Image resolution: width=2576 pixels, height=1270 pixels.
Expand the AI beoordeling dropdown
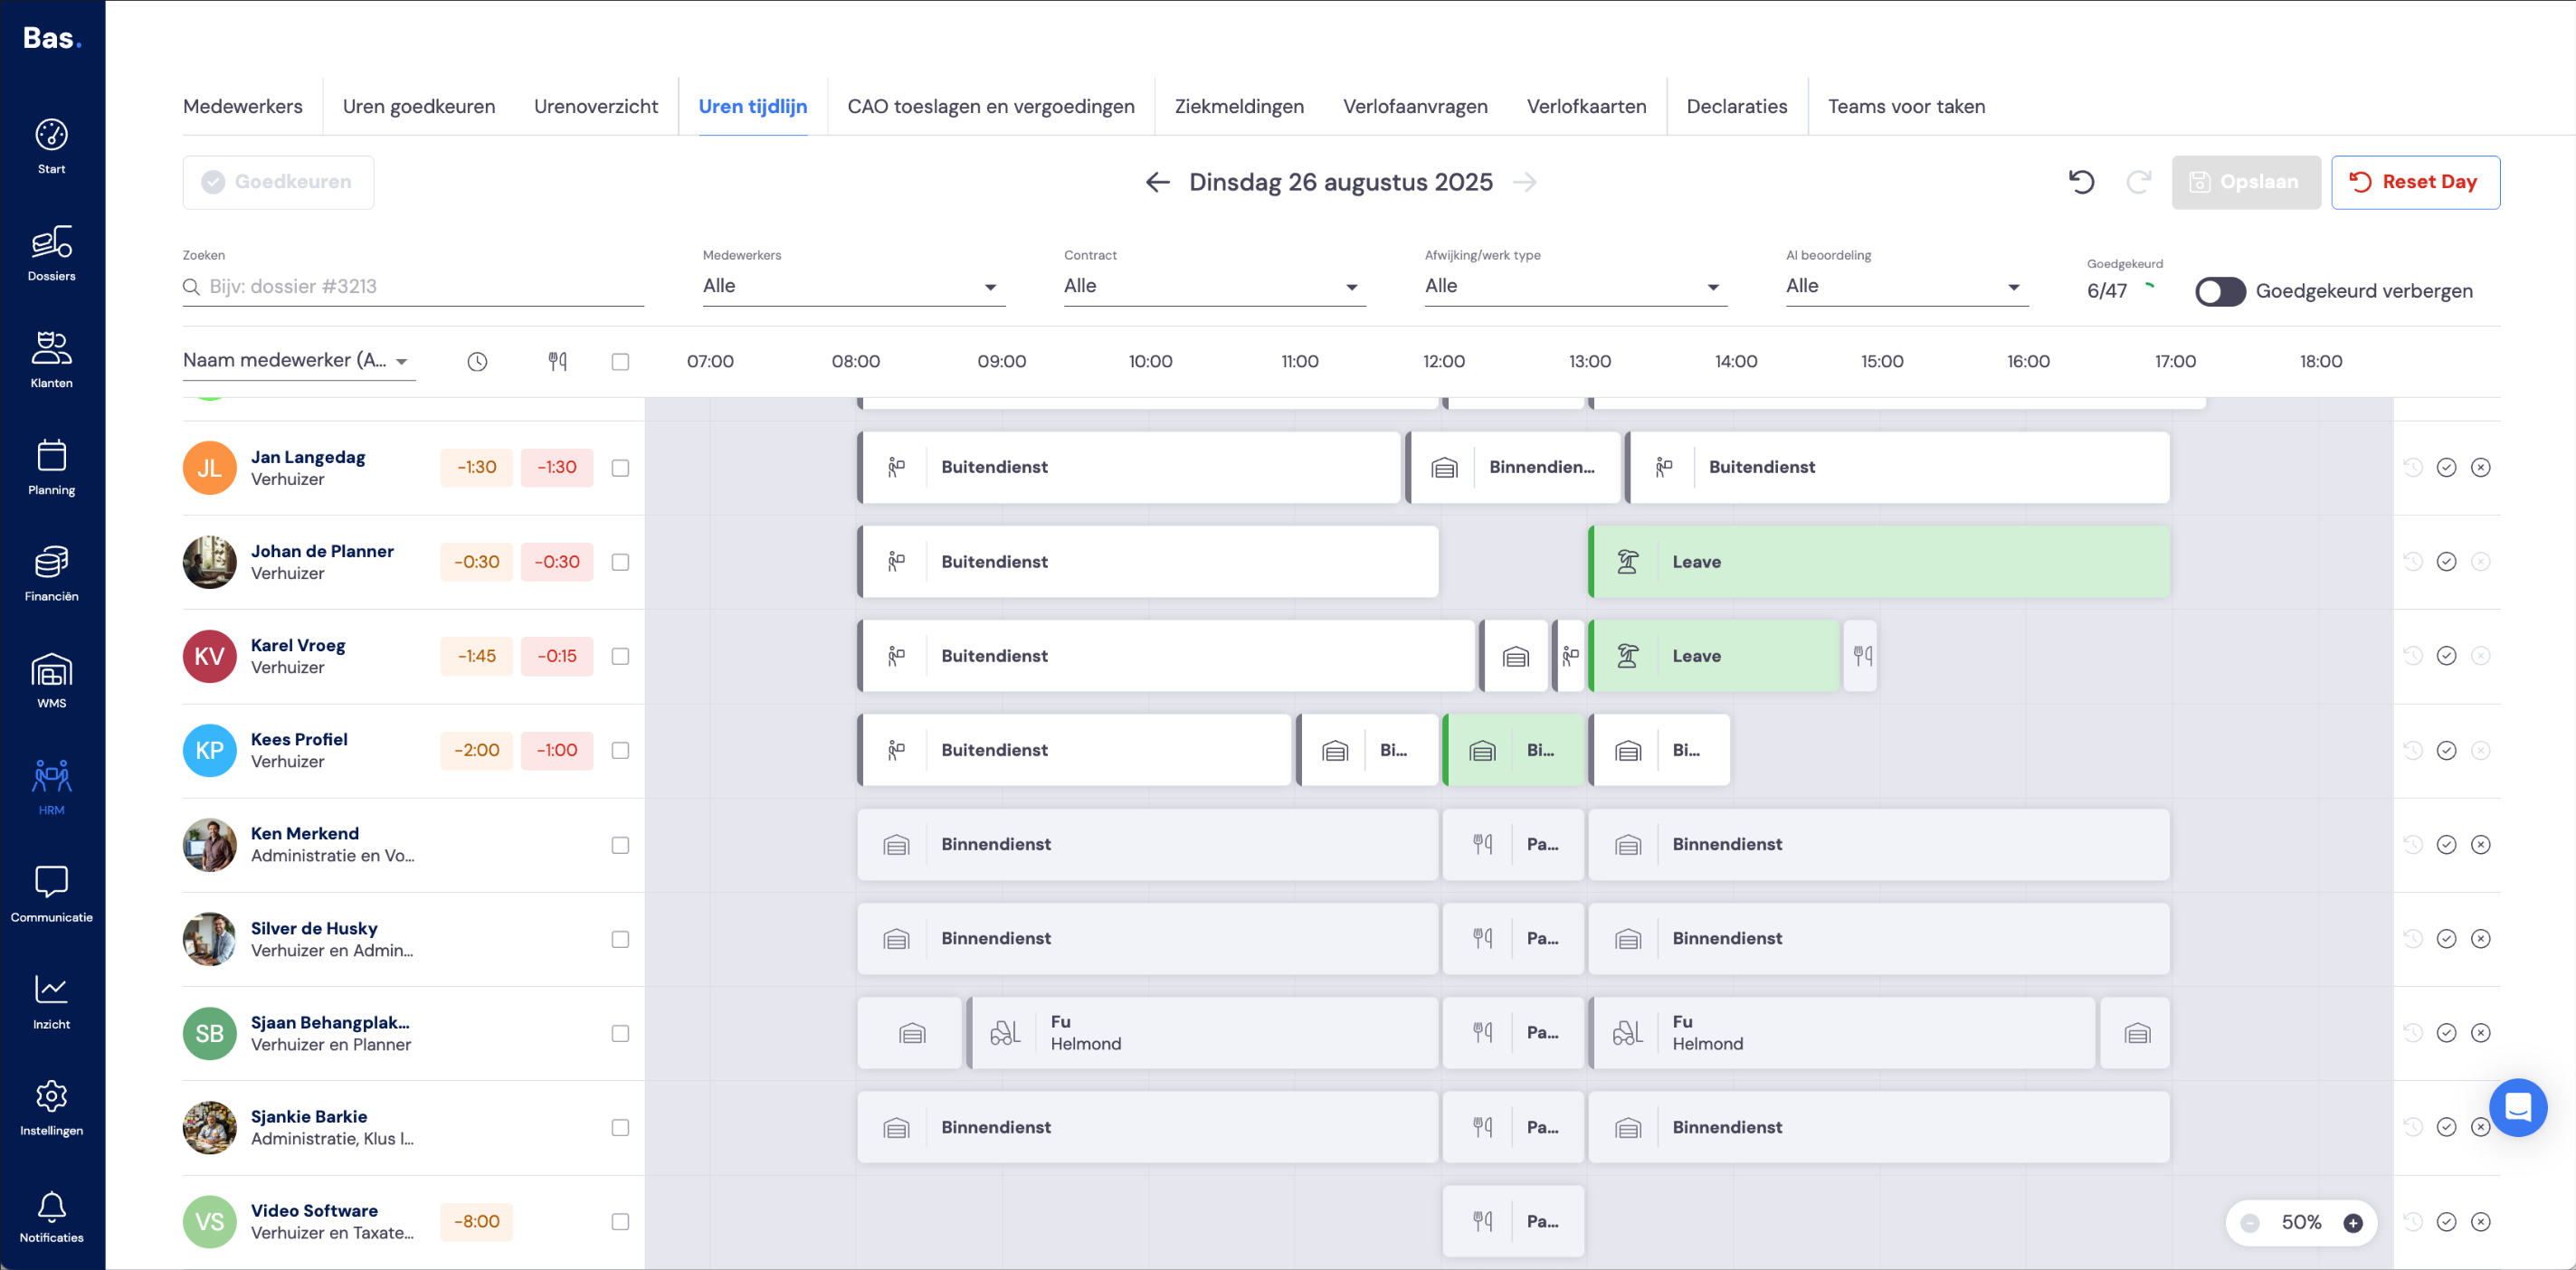(x=1907, y=286)
